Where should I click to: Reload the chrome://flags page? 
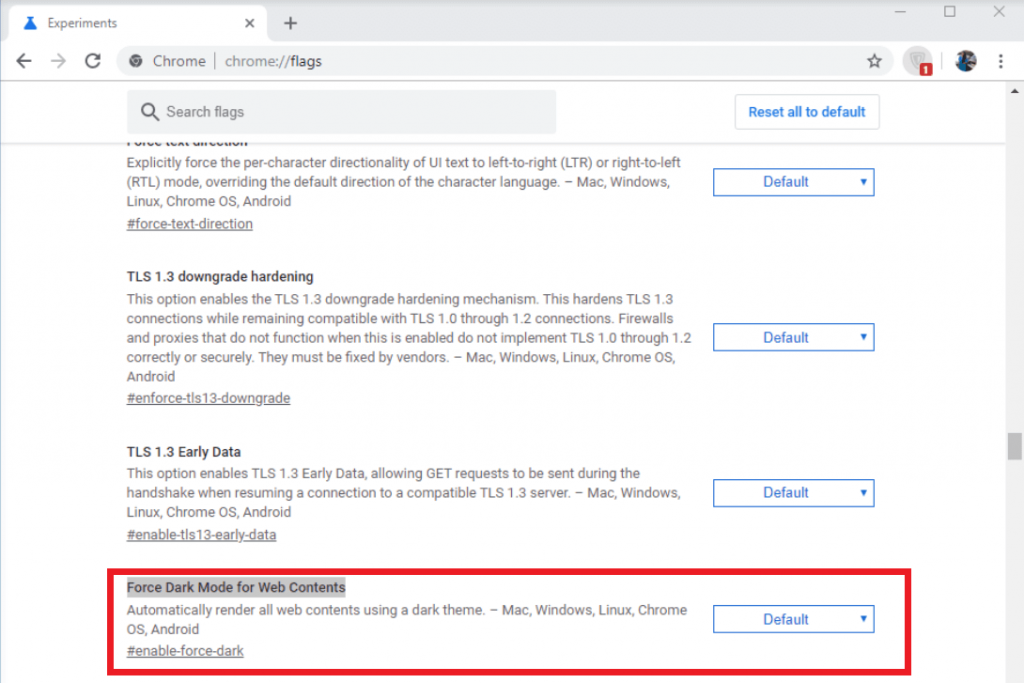[93, 61]
